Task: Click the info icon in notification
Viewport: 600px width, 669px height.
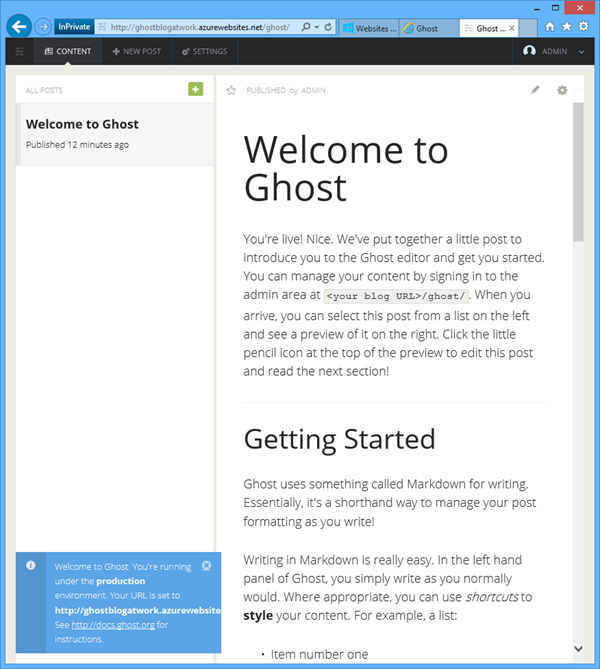Action: pos(31,566)
